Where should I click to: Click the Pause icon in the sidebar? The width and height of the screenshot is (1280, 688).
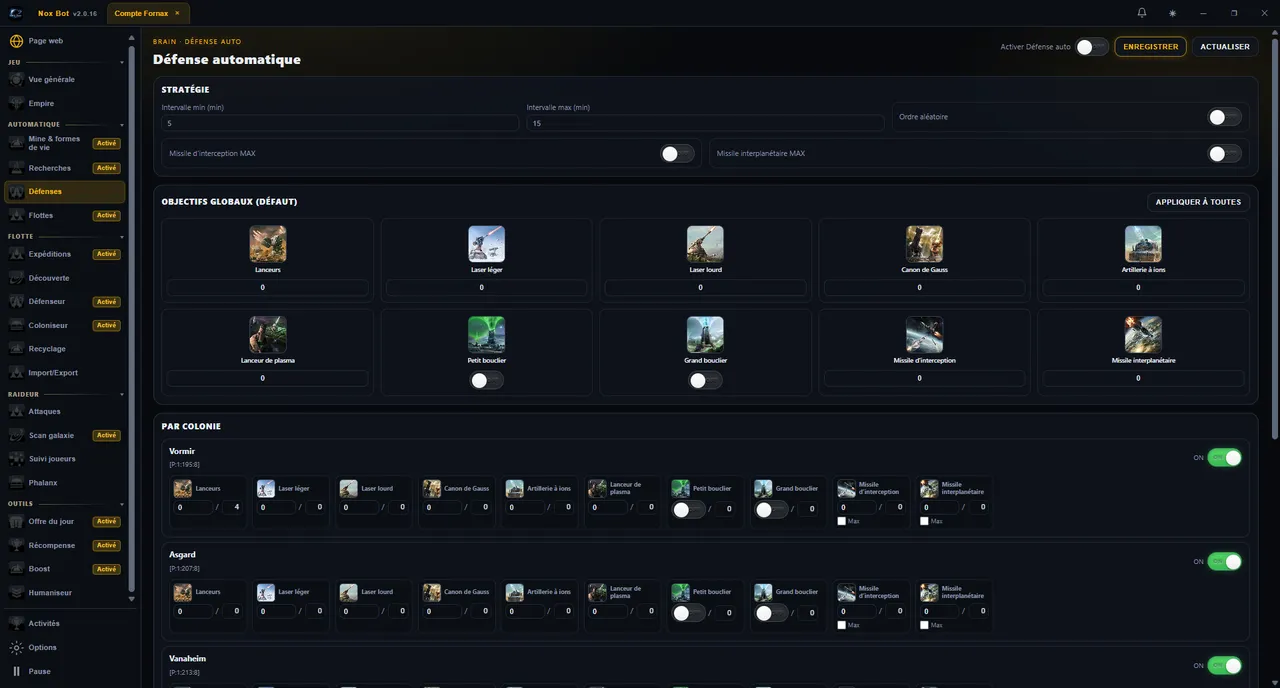point(16,671)
